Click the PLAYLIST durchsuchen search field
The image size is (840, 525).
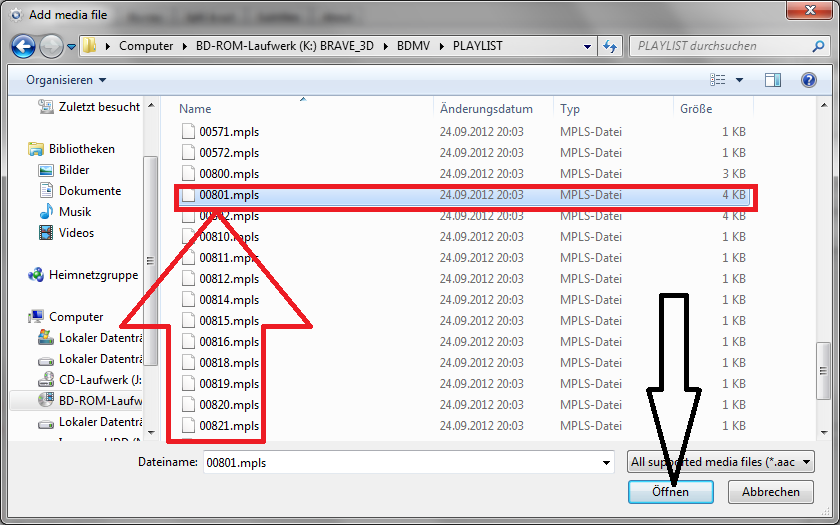coord(720,46)
